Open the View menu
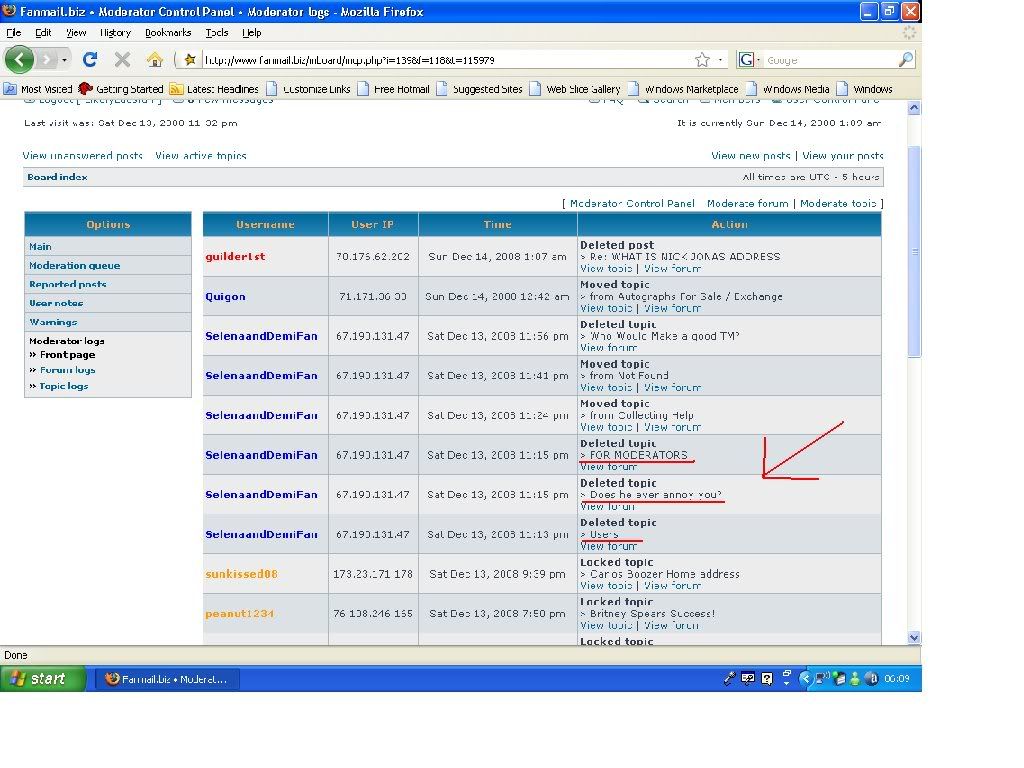The image size is (1024, 768). [76, 33]
